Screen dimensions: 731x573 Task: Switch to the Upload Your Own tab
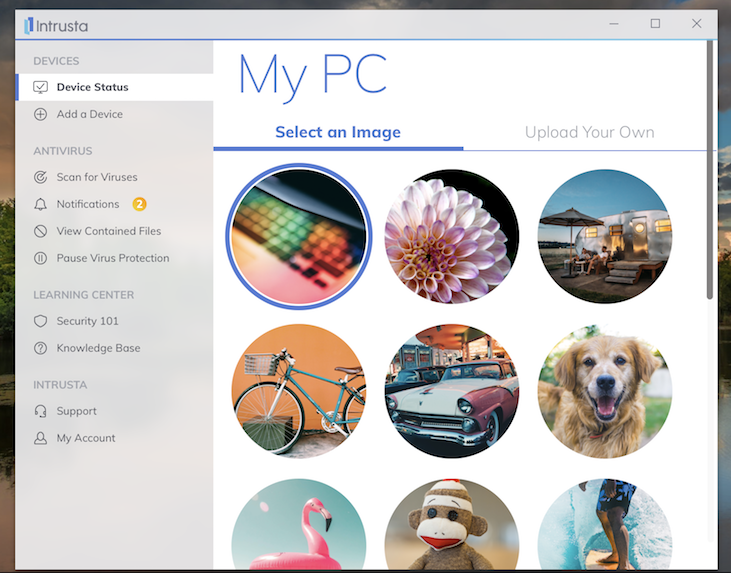[589, 132]
